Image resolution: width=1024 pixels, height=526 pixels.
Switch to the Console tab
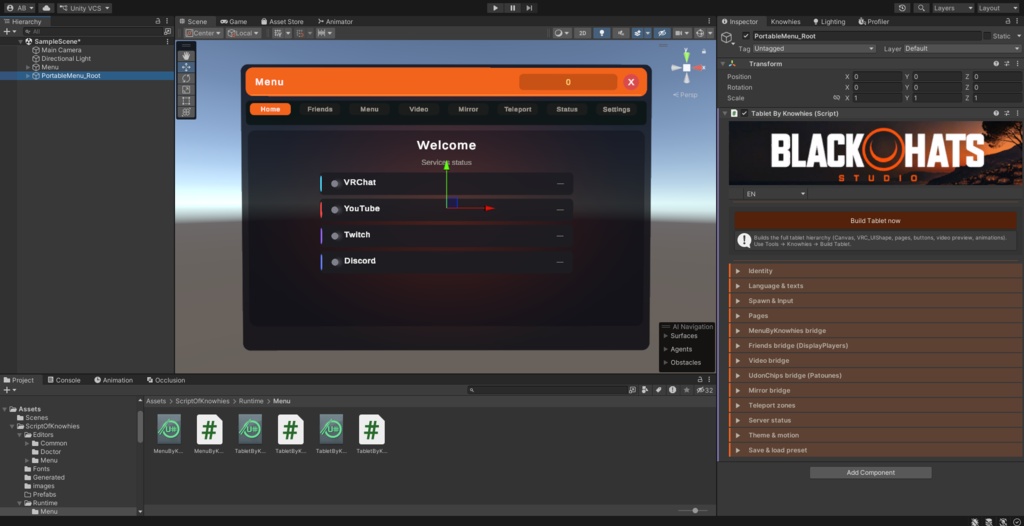point(63,380)
